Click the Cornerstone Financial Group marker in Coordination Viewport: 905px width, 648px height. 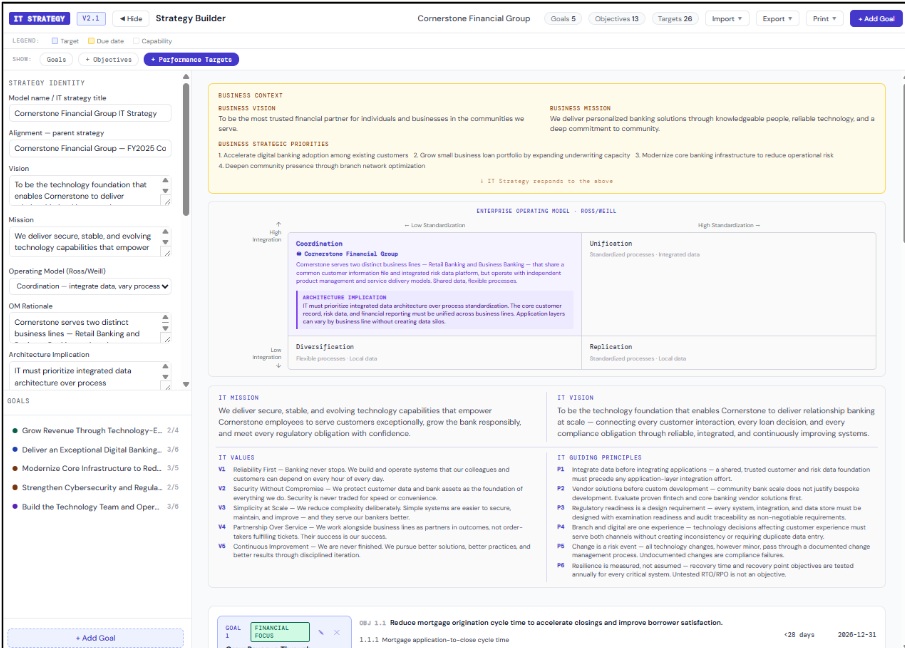tap(347, 254)
